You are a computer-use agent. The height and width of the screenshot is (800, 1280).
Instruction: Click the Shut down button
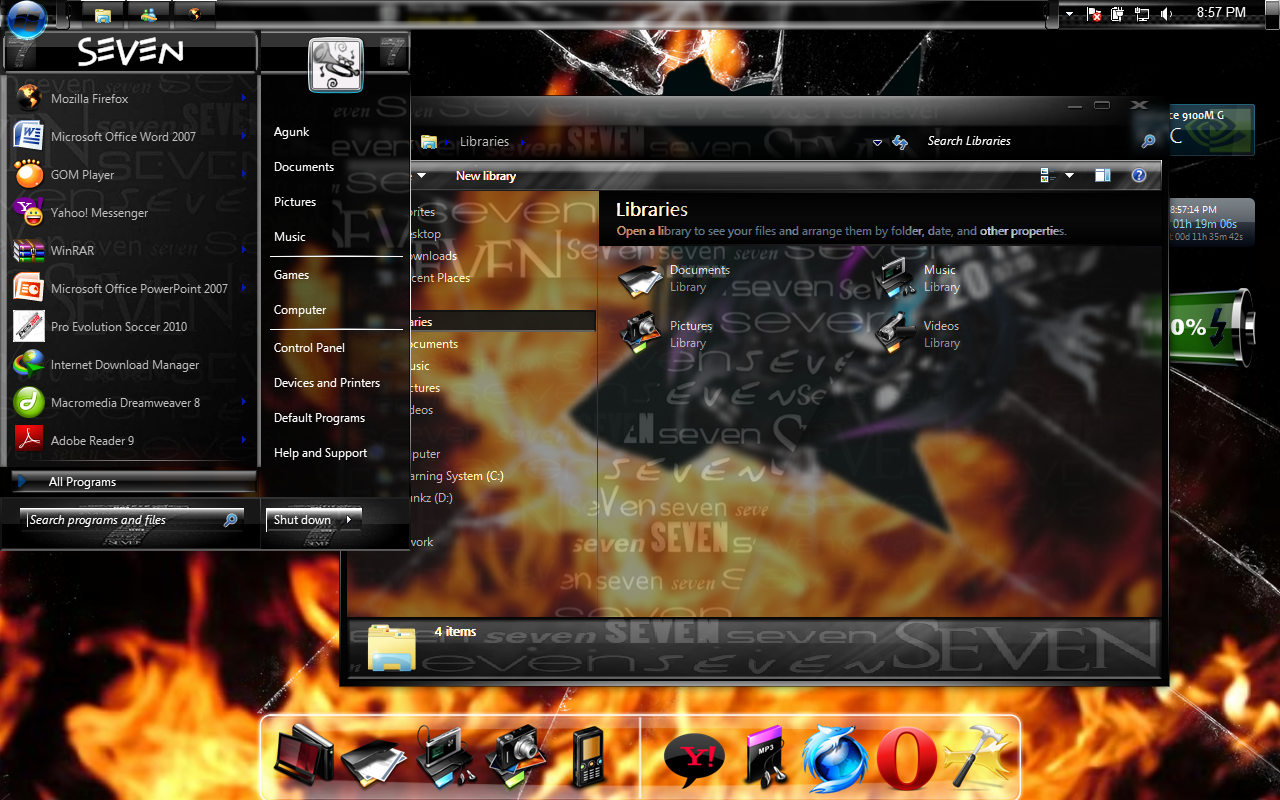(x=303, y=520)
